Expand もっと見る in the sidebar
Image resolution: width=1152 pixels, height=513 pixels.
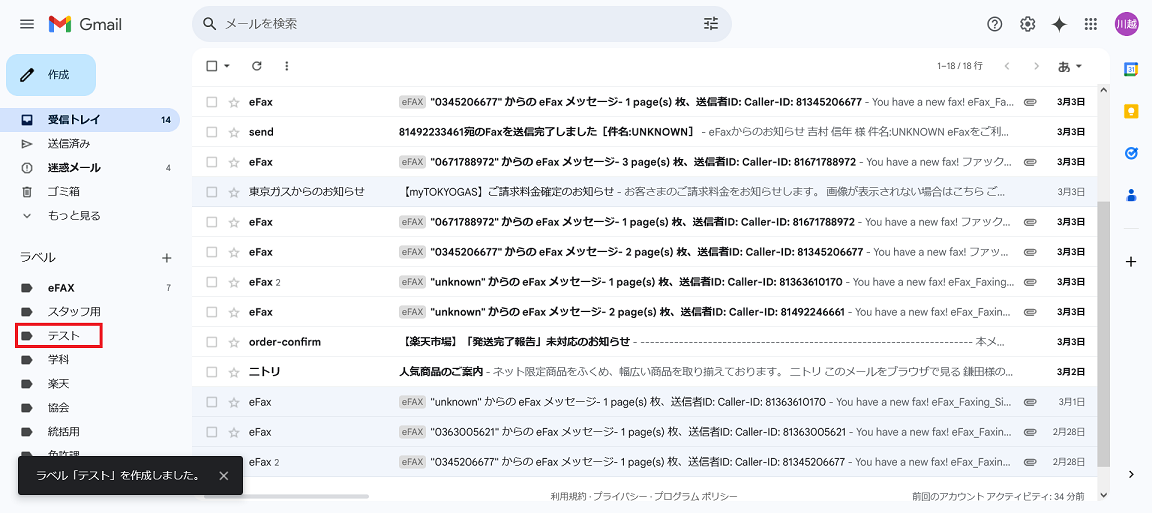click(x=73, y=216)
